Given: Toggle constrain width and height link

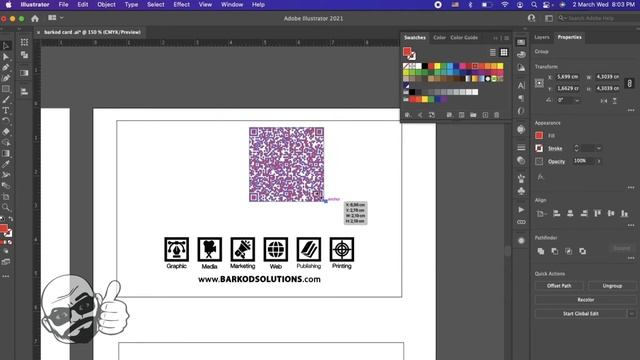Looking at the screenshot, I should click(629, 83).
